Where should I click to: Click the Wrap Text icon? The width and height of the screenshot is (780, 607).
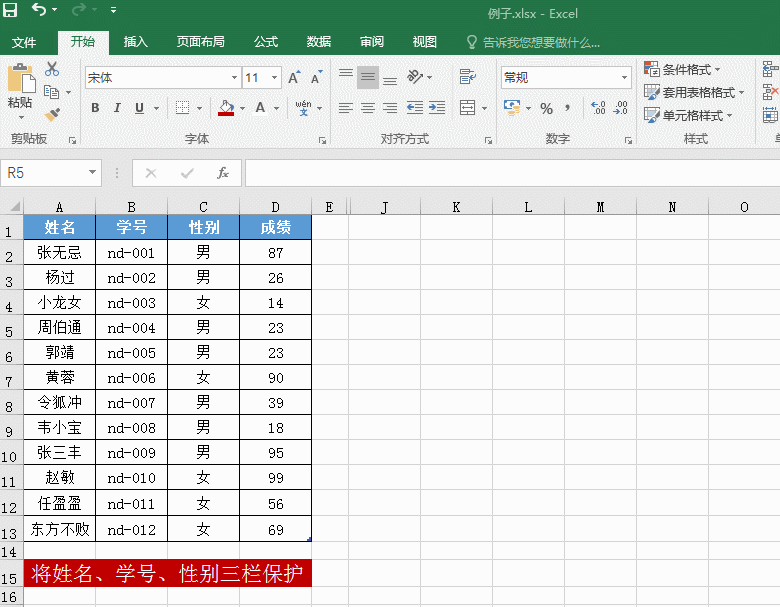(467, 77)
